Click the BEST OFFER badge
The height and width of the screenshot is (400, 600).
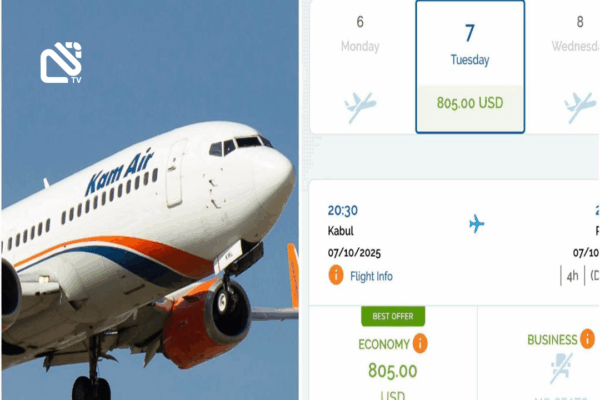click(x=393, y=316)
